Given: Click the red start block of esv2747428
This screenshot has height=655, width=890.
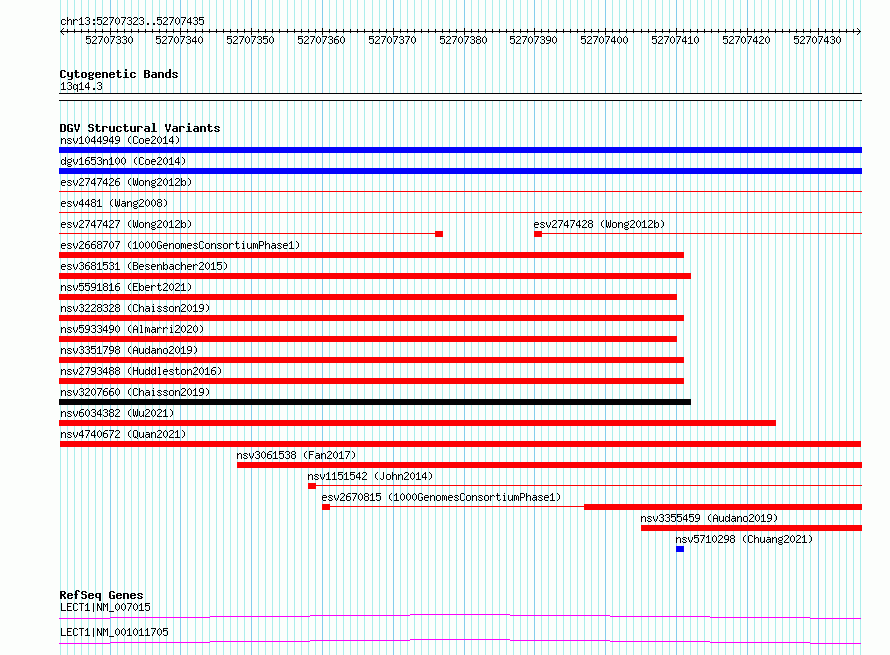Looking at the screenshot, I should tap(538, 234).
